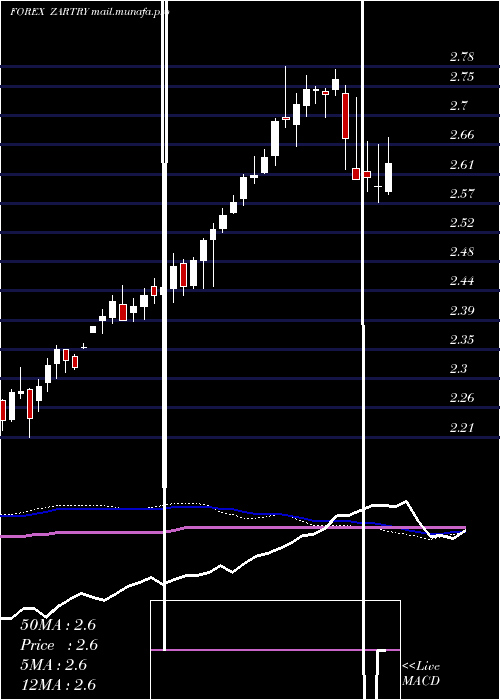
Task: Click the 2.35 price axis label
Action: tap(462, 340)
